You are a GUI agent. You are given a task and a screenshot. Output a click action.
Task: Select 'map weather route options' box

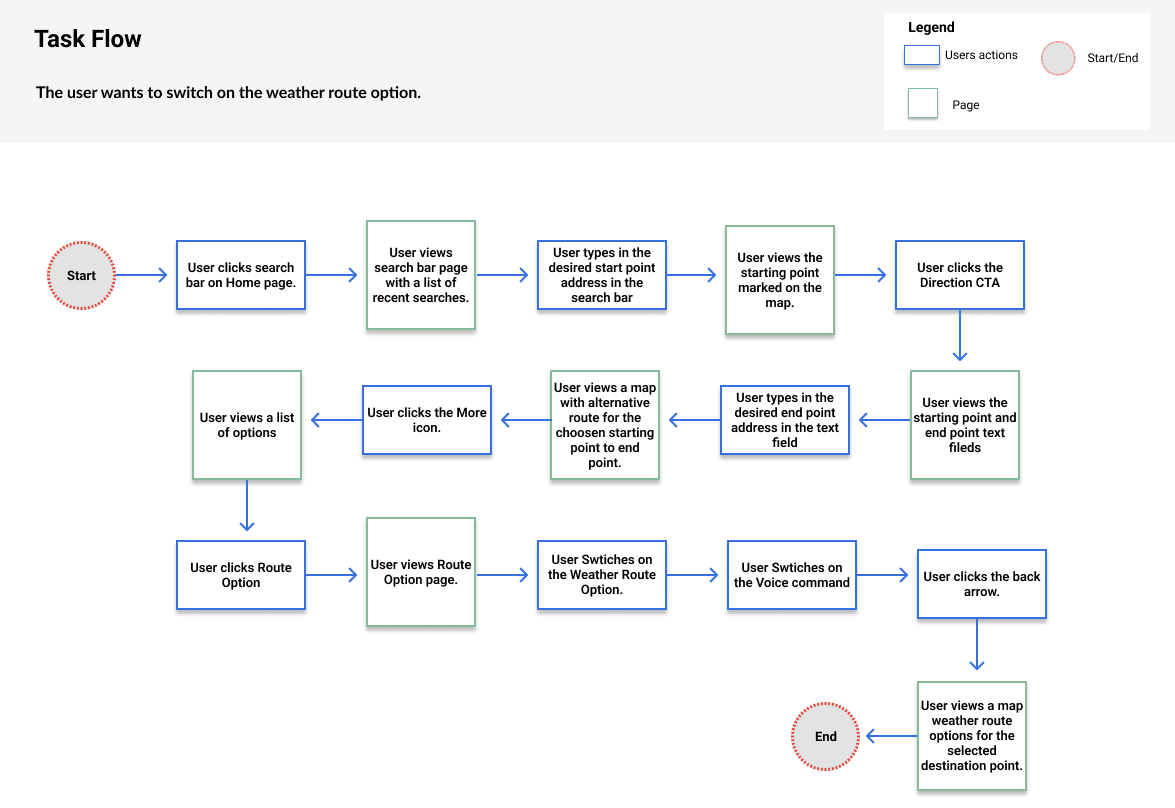tap(972, 736)
